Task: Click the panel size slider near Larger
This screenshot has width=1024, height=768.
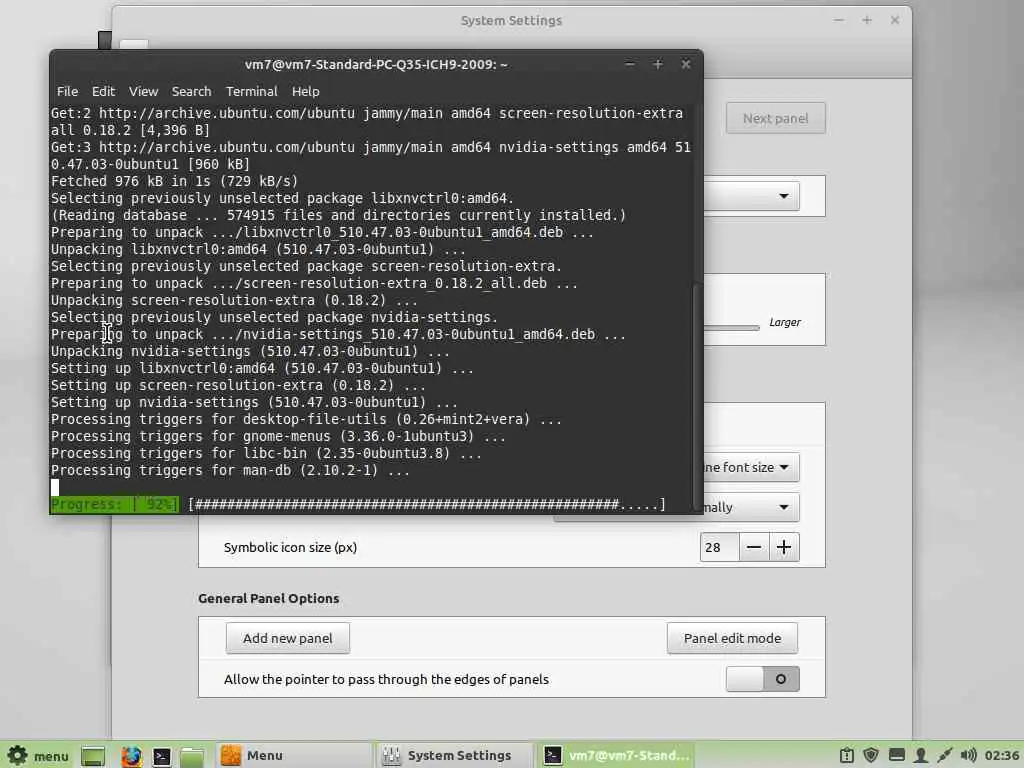Action: (731, 327)
